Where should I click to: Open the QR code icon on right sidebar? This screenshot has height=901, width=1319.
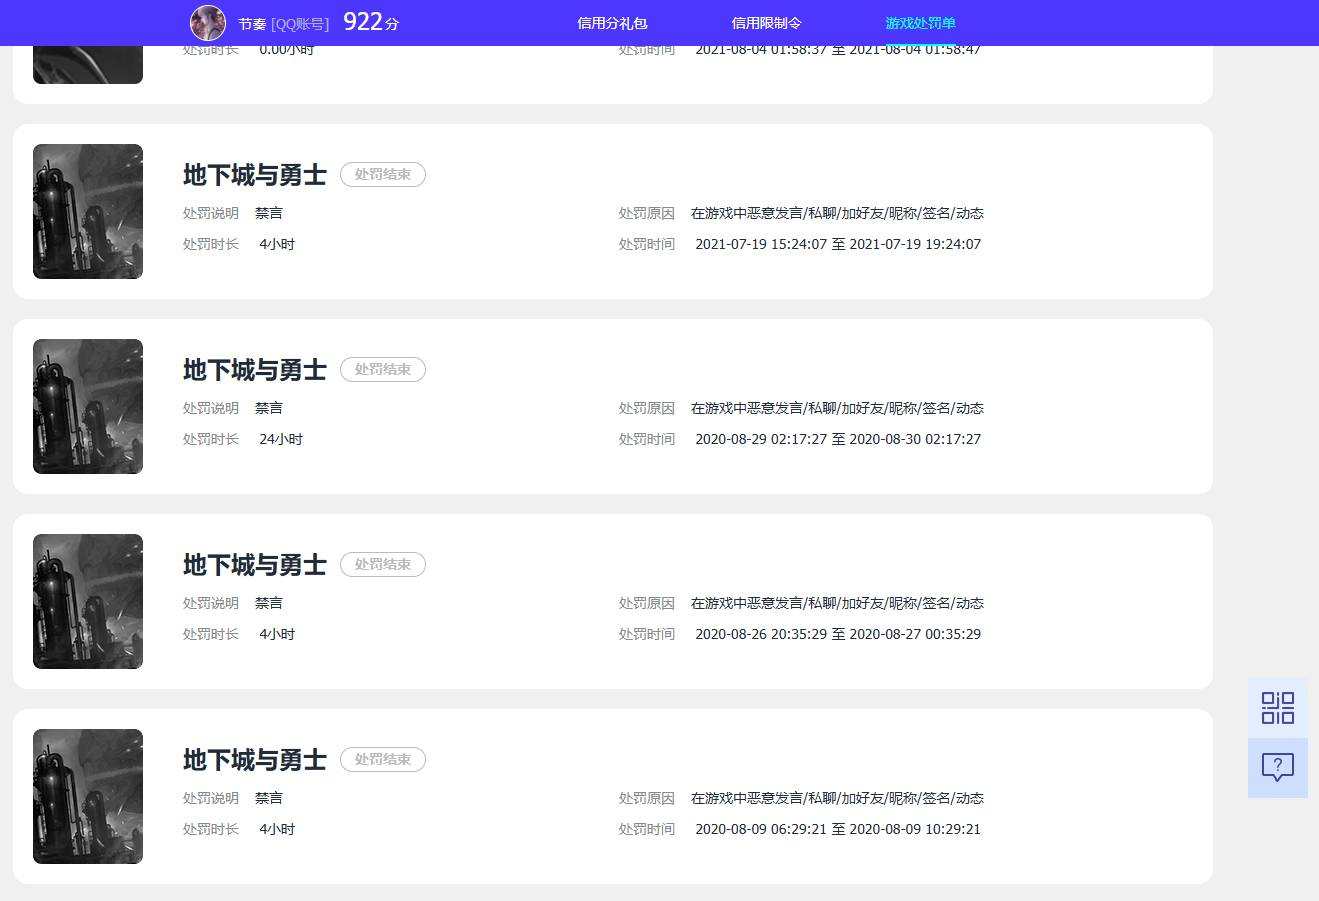(1277, 708)
